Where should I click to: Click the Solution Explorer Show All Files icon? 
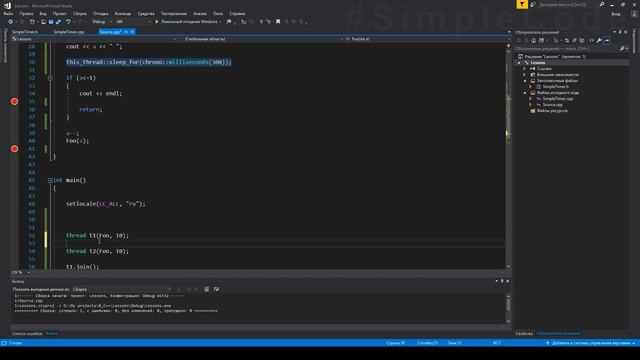click(582, 40)
